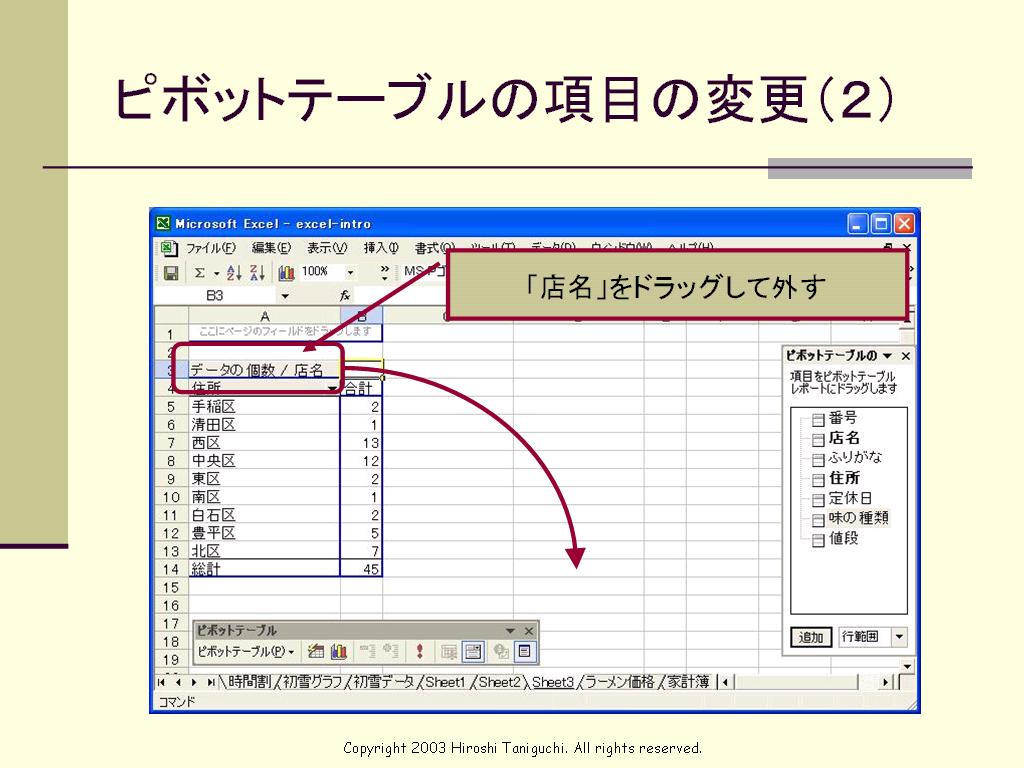
Task: Sort ascending with the A-Z icon
Action: click(x=234, y=273)
